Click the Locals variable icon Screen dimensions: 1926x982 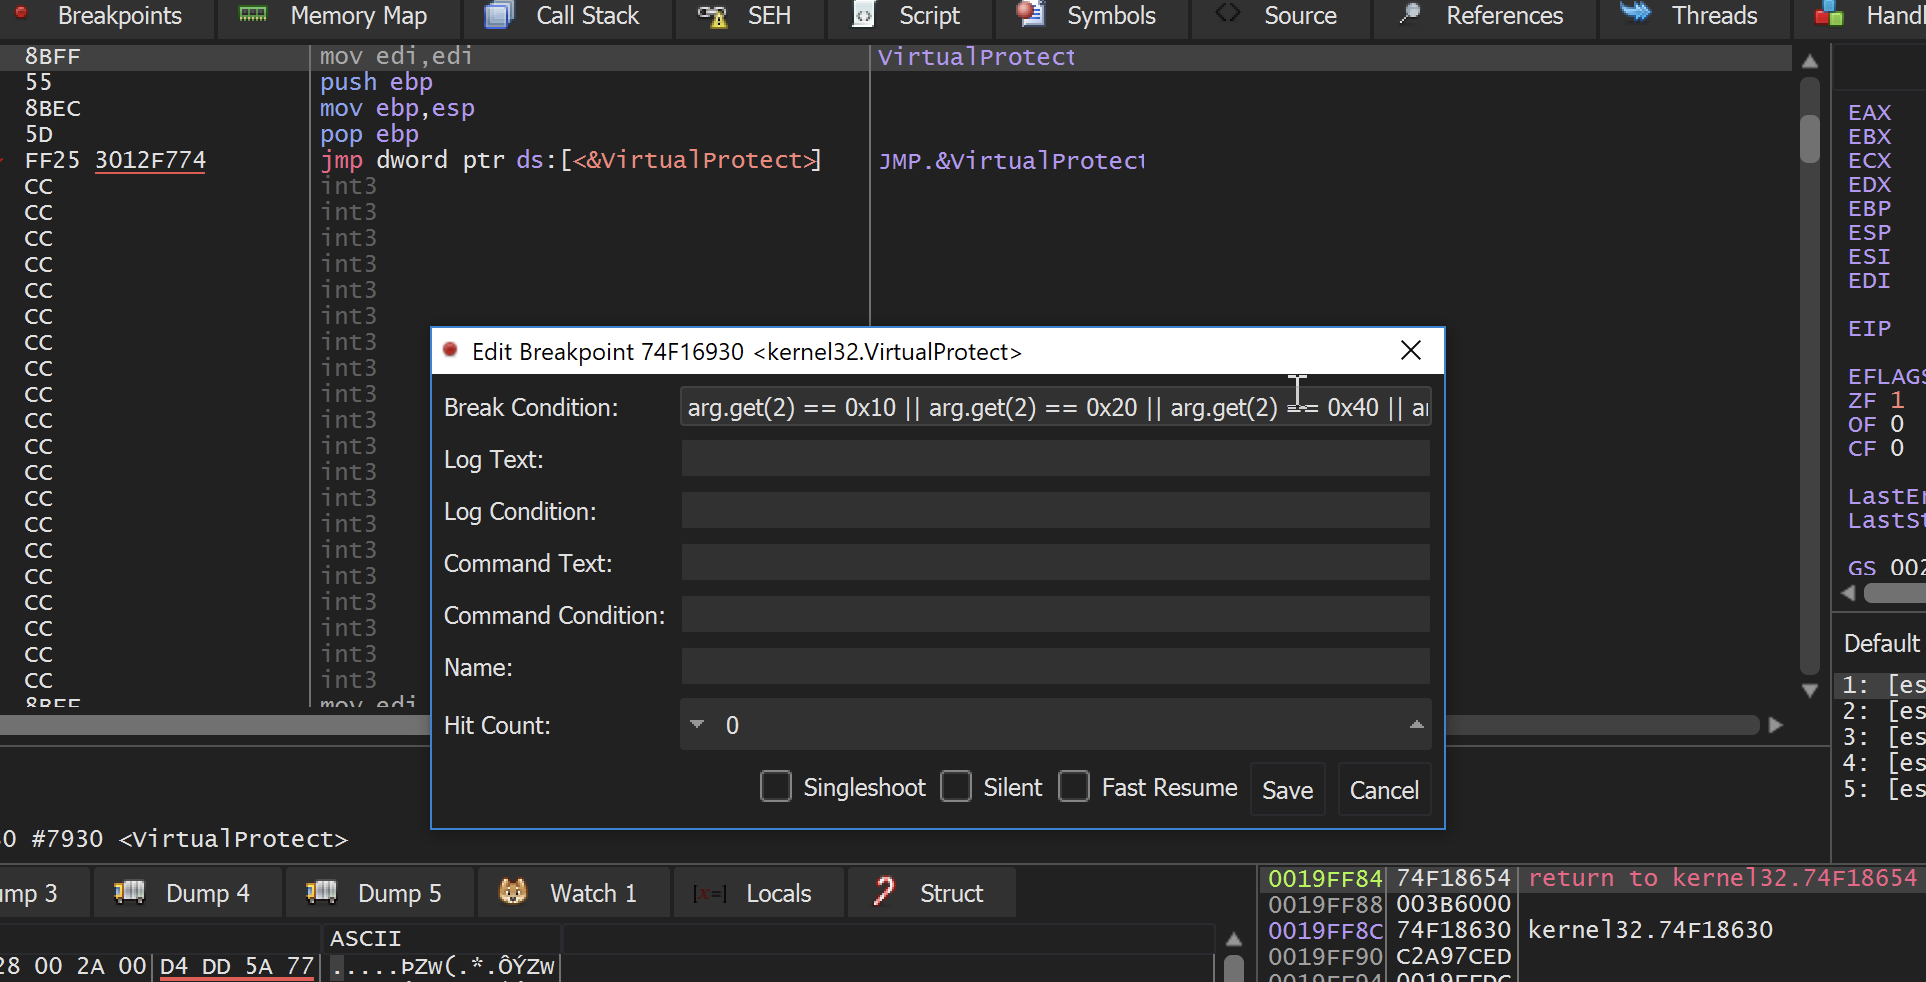710,893
